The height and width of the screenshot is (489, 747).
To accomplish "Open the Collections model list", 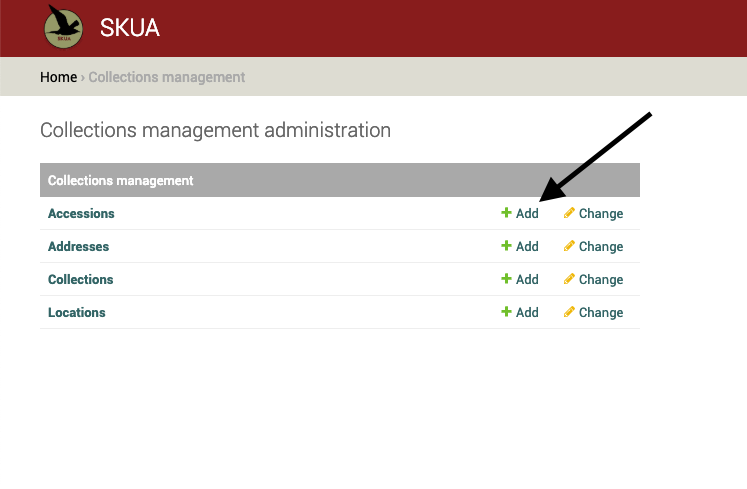I will [80, 279].
